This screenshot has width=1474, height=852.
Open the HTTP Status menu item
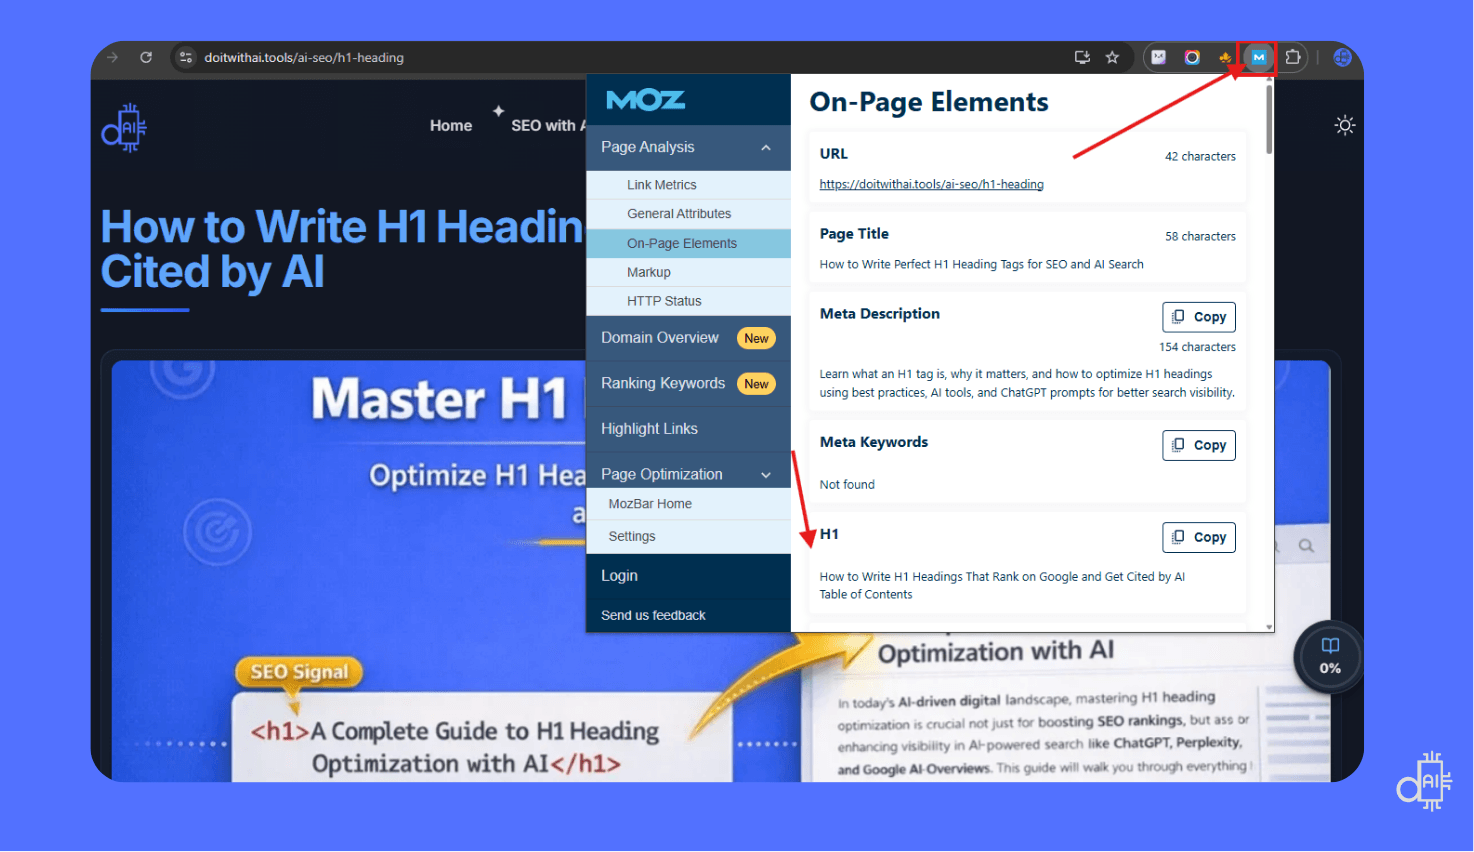664,301
